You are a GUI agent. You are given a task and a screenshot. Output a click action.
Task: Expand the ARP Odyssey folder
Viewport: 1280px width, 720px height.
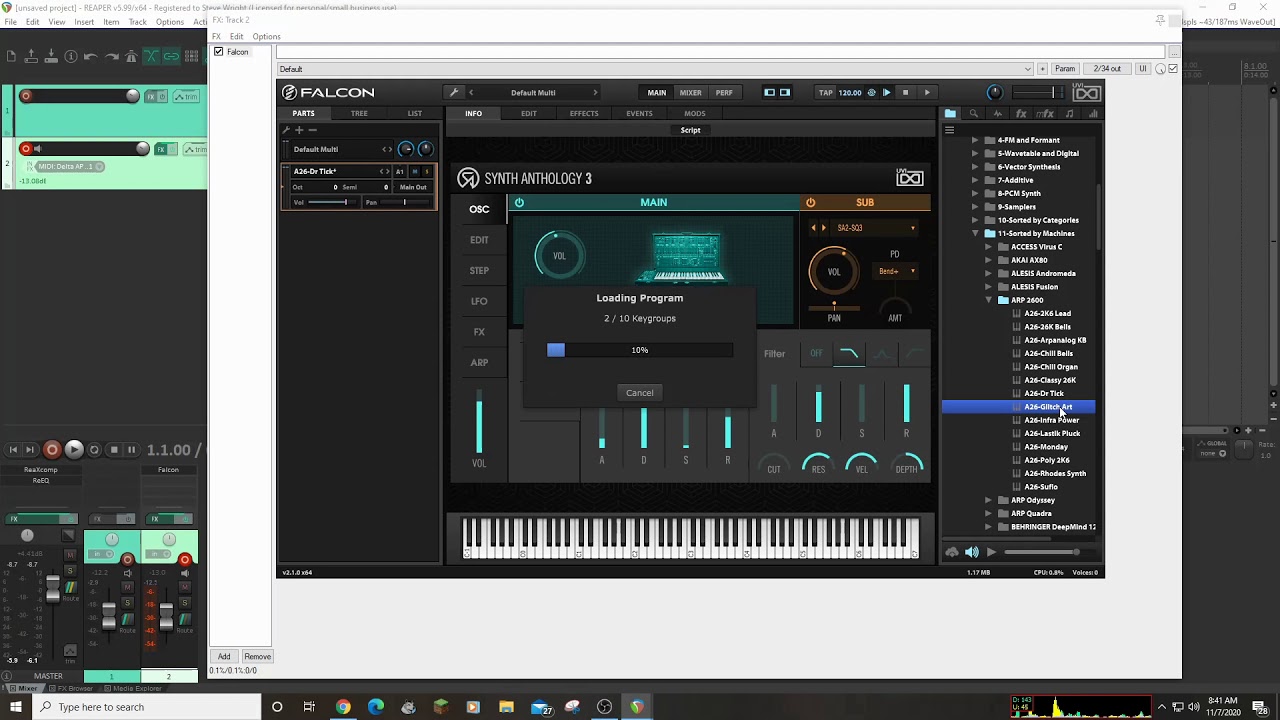click(x=989, y=500)
